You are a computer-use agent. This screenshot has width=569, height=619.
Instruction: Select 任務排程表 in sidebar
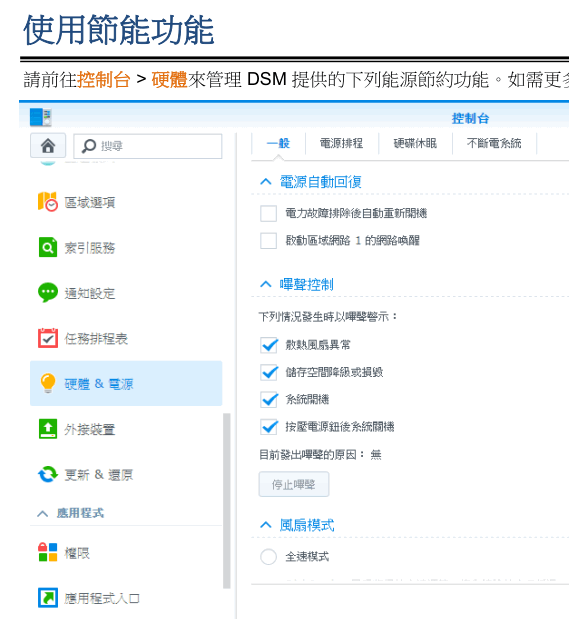pos(126,338)
